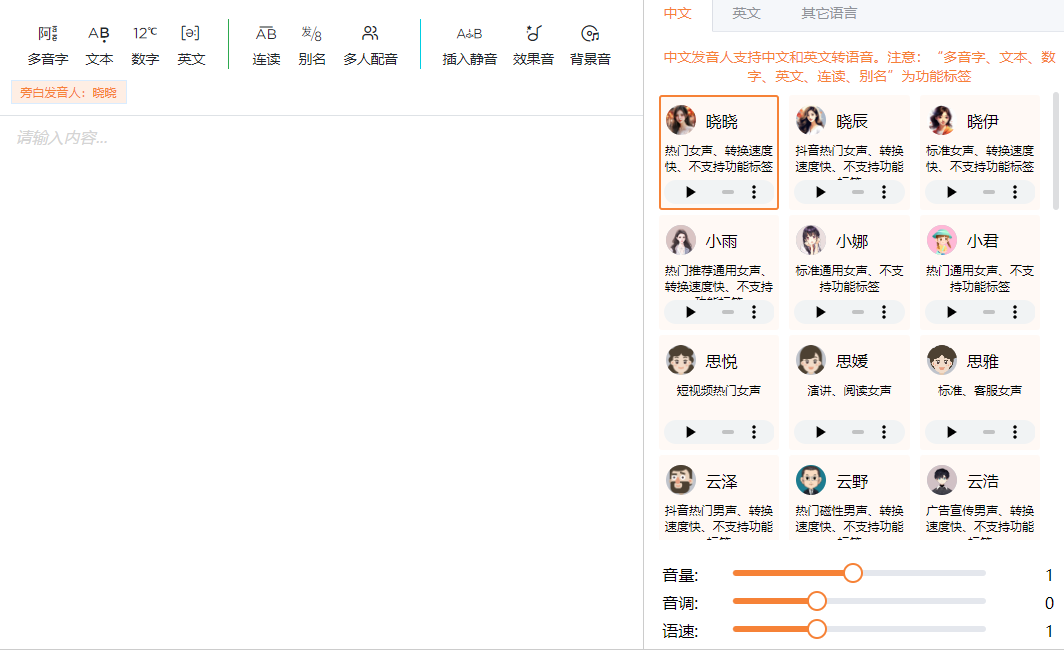Open more options for 小君 voice

pyautogui.click(x=1015, y=312)
